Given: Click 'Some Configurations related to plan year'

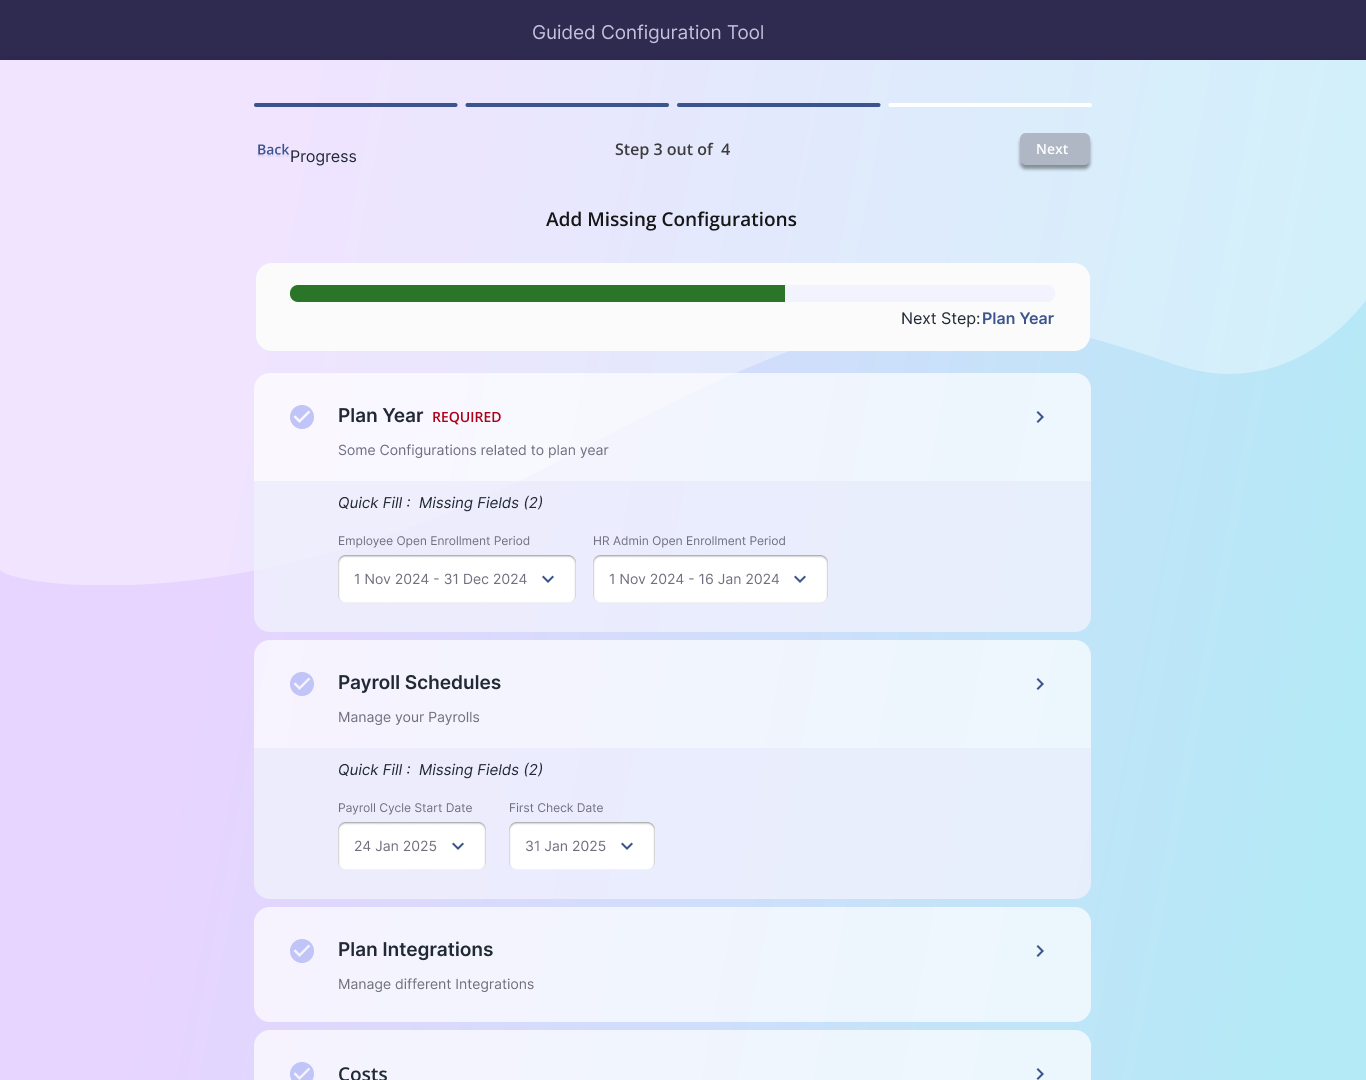Looking at the screenshot, I should tap(473, 450).
